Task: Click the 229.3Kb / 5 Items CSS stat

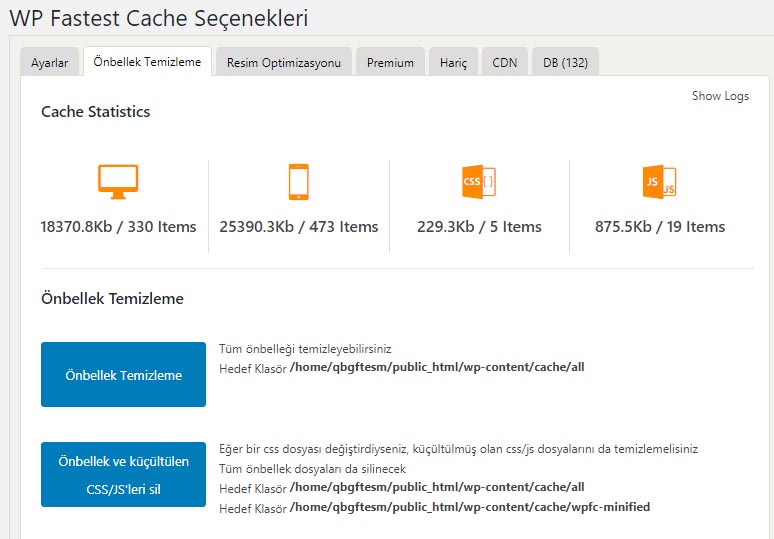Action: (479, 227)
